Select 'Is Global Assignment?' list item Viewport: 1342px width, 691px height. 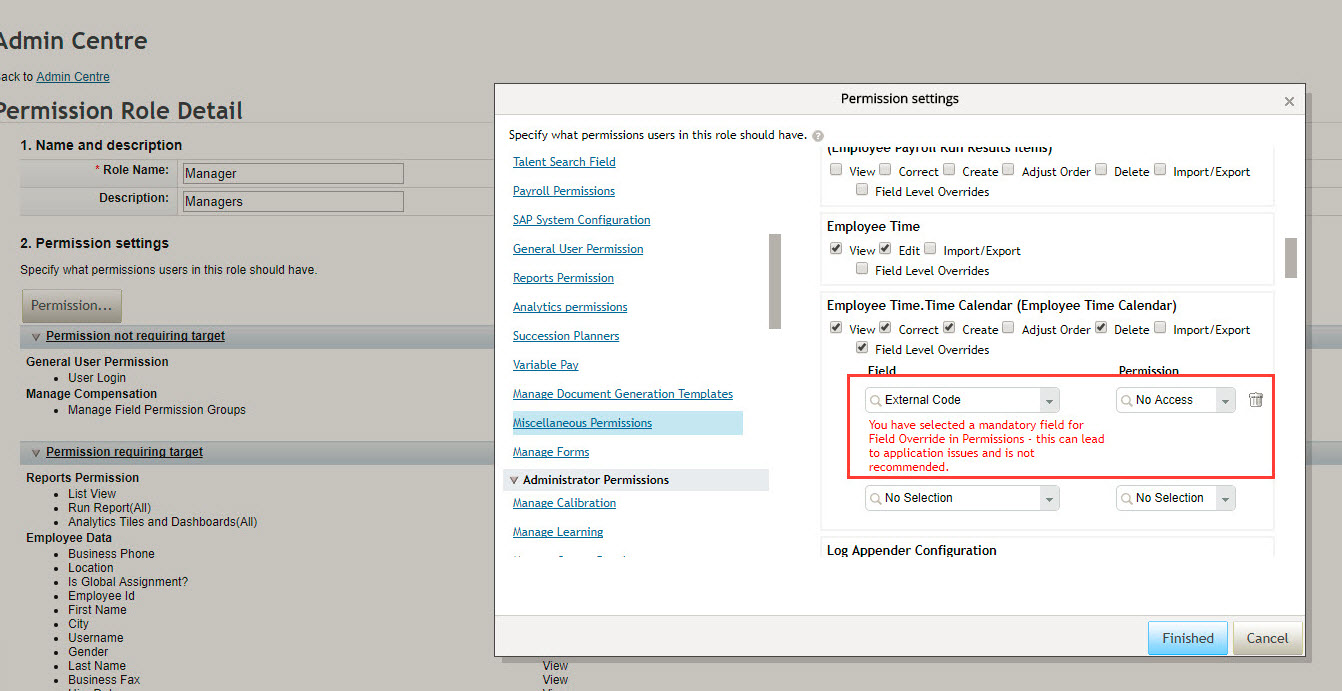pyautogui.click(x=128, y=582)
